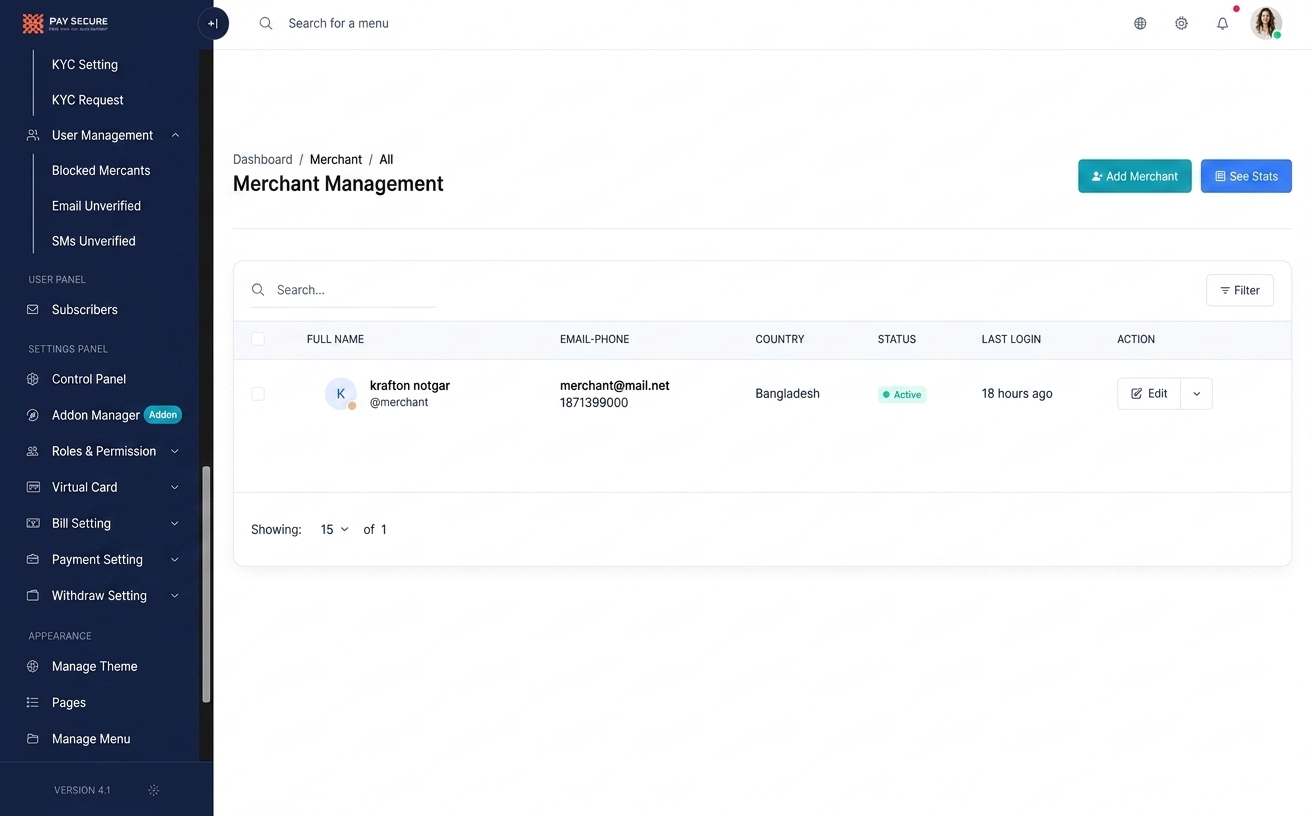
Task: Expand the Payment Setting chevron
Action: point(175,559)
